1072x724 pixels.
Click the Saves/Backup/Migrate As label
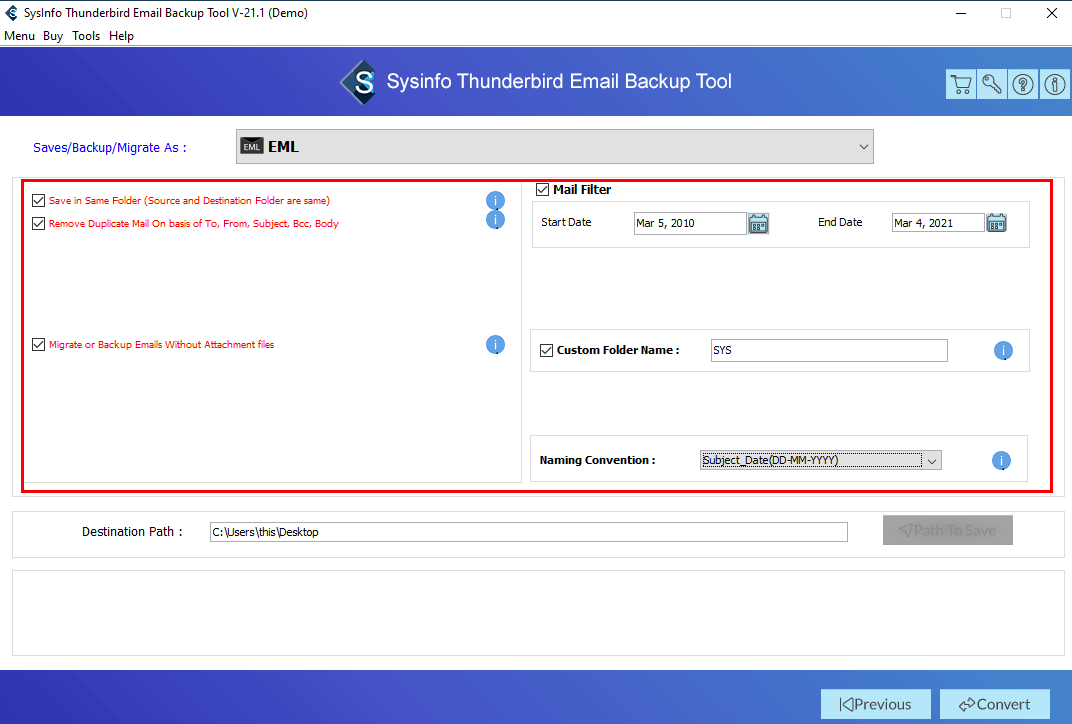click(109, 148)
